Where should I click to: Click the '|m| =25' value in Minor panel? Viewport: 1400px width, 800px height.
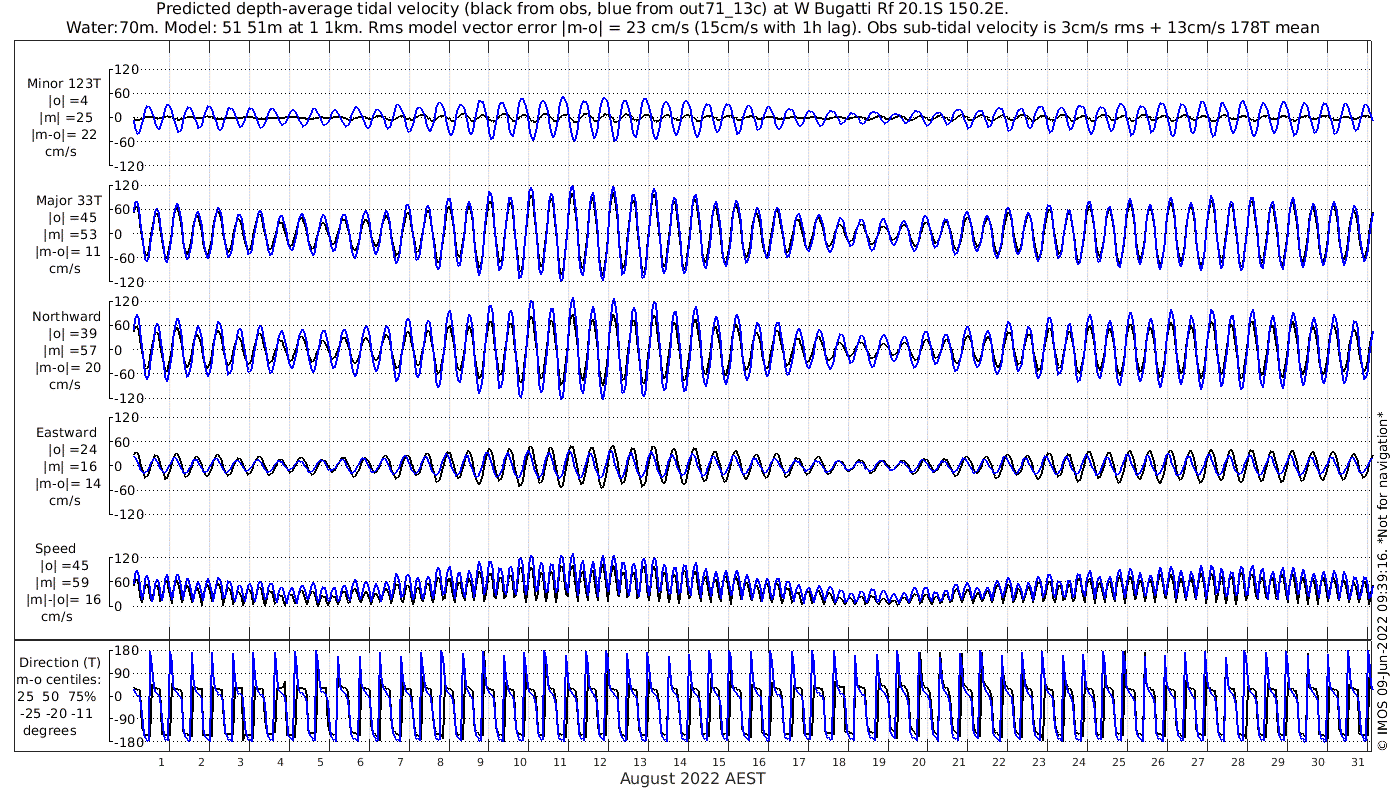[72, 118]
